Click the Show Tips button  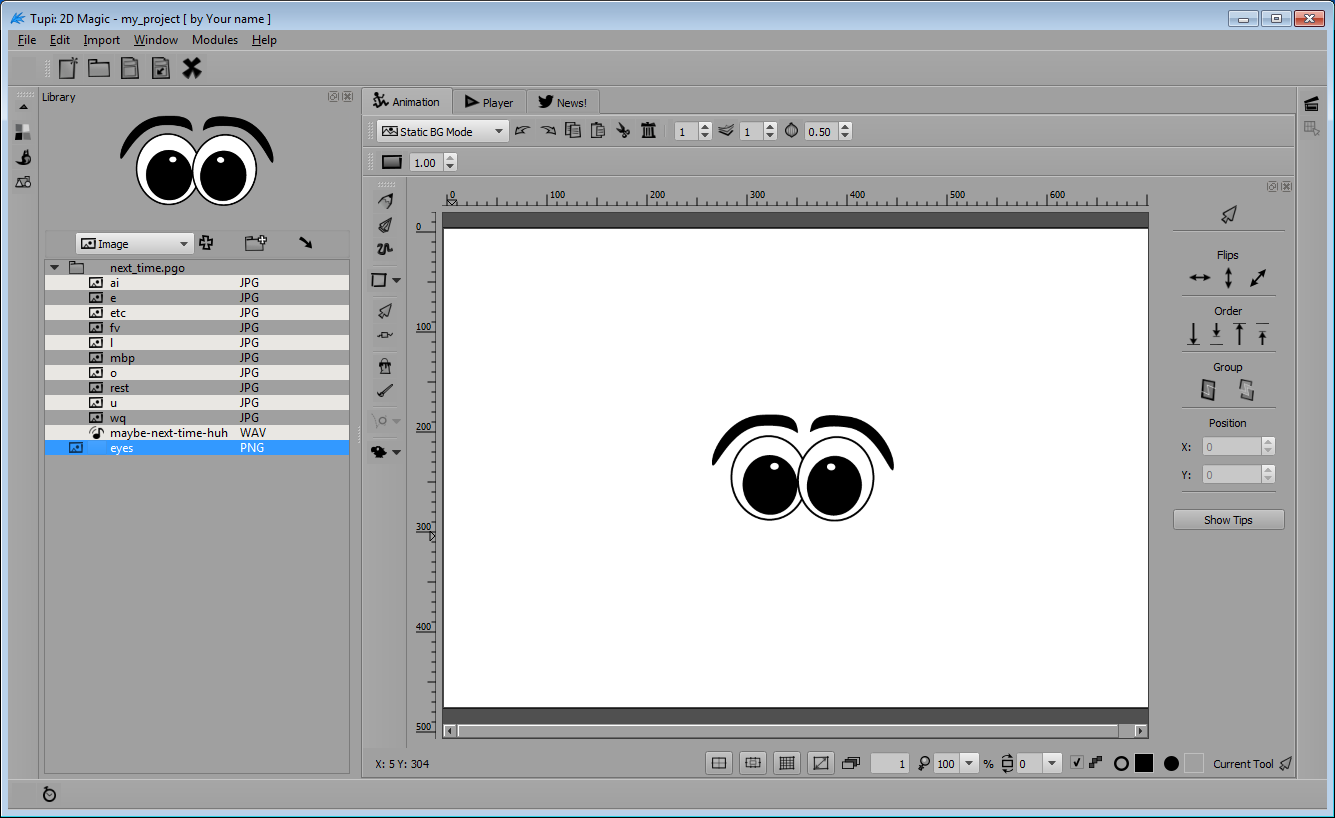(x=1228, y=520)
